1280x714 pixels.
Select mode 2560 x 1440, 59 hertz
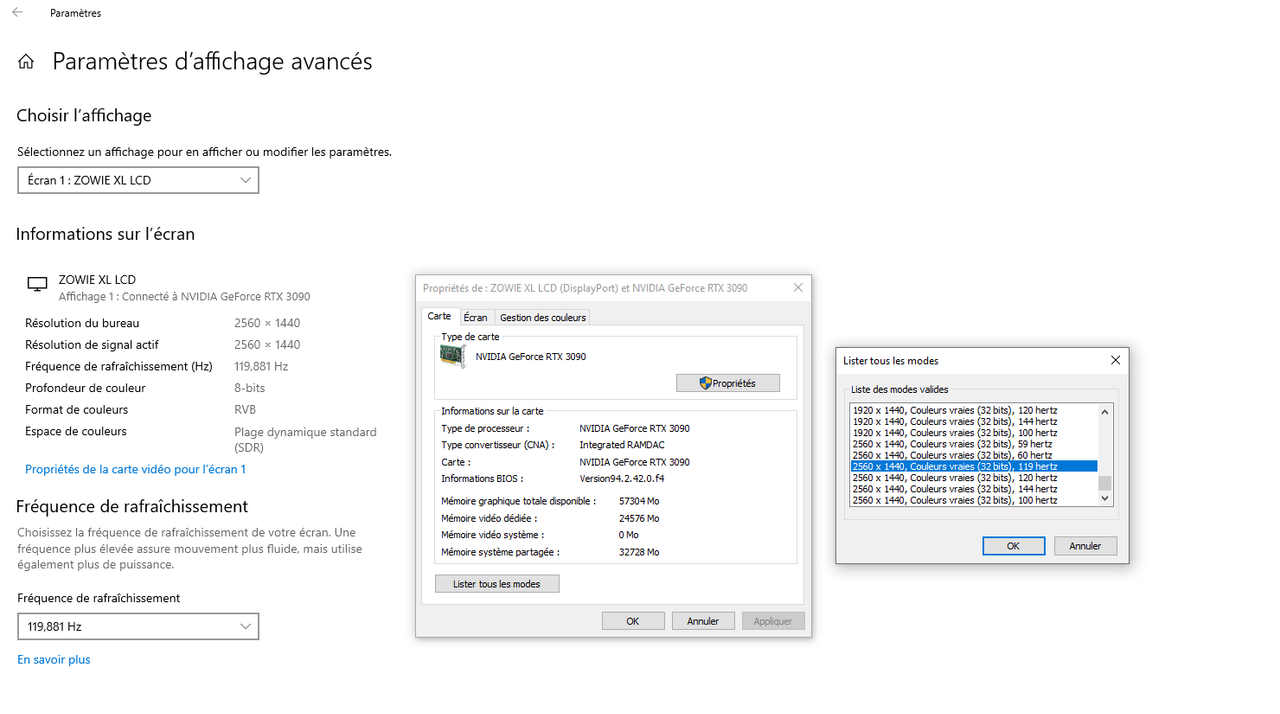click(x=974, y=444)
